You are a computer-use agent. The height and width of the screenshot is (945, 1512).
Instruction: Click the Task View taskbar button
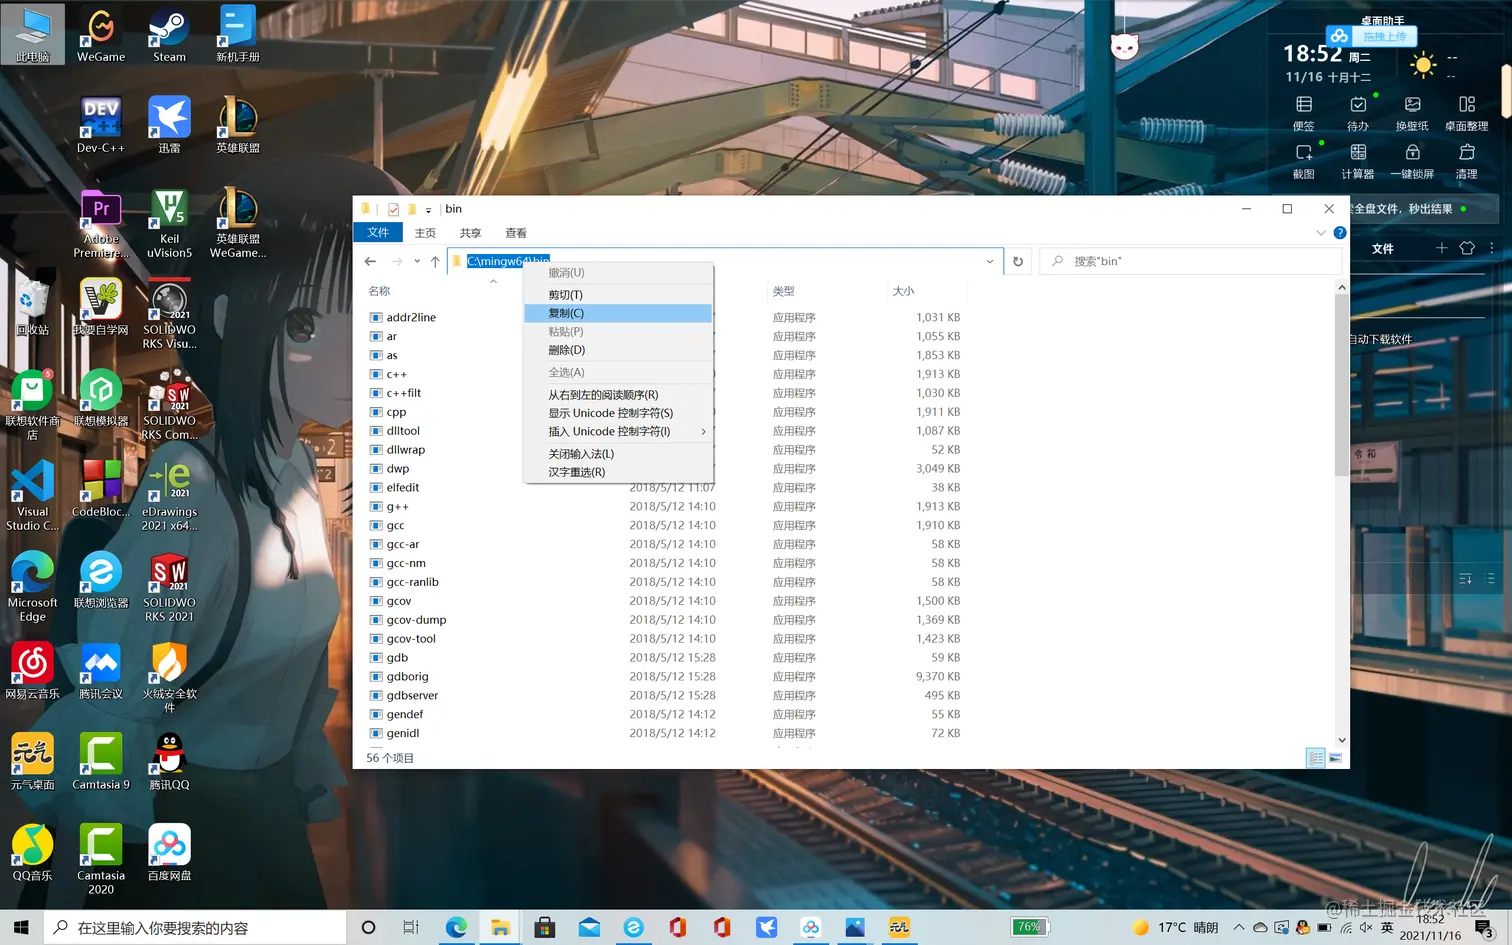pos(411,927)
